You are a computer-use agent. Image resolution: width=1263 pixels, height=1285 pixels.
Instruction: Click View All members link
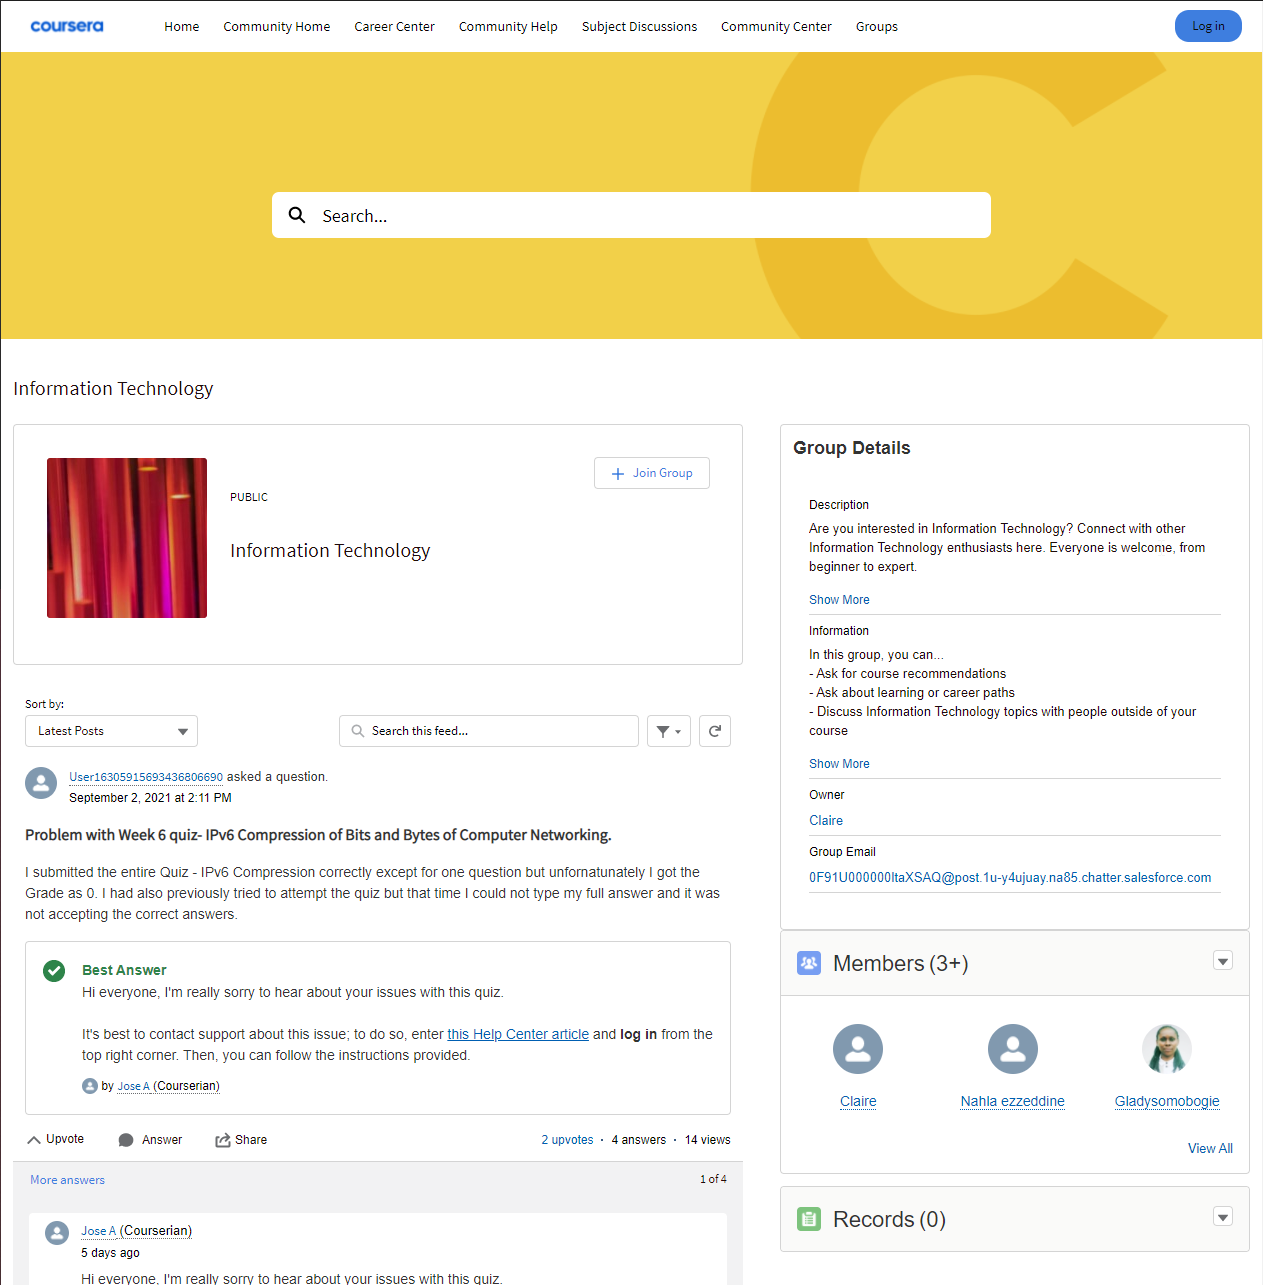tap(1210, 1148)
